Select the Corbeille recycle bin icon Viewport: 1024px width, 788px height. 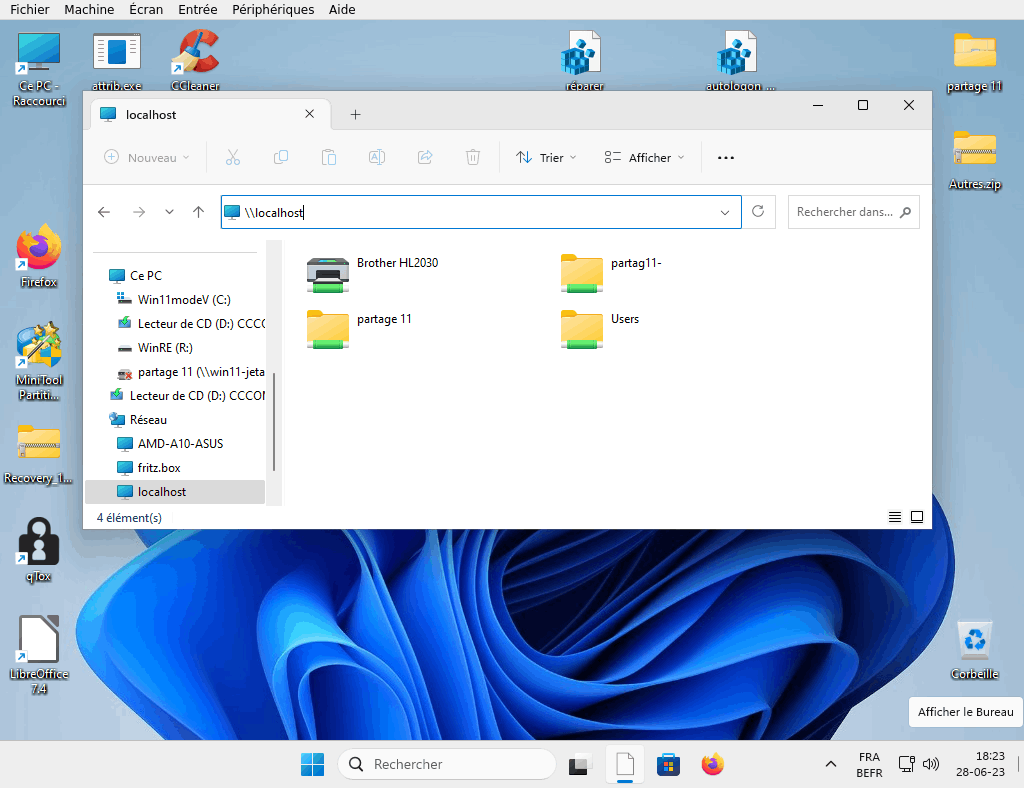pos(974,650)
